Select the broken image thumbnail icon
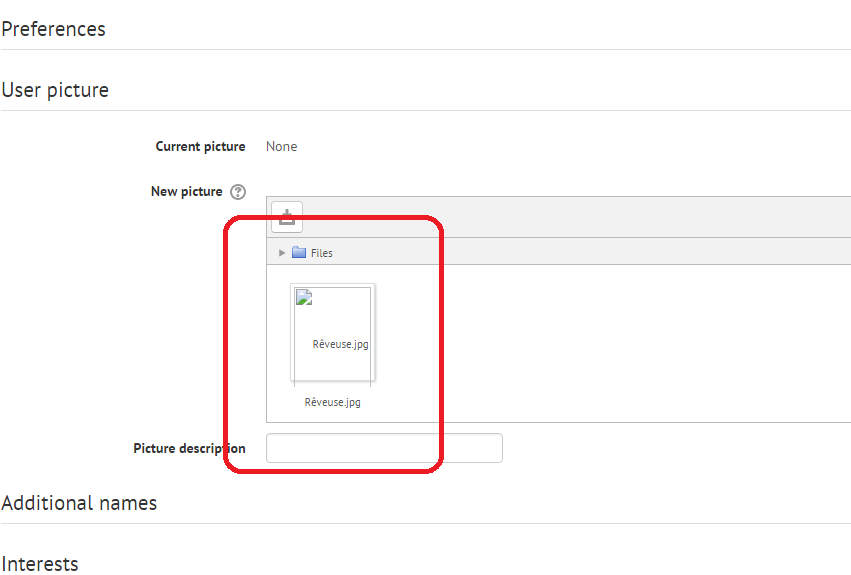This screenshot has height=575, width=851. 304,297
